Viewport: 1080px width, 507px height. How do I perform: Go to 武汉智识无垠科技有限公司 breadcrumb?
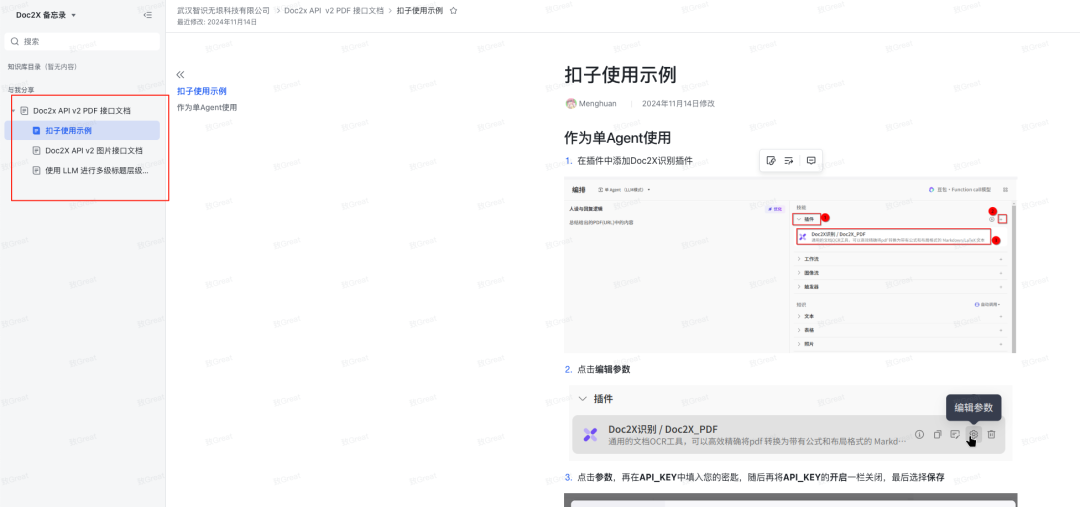coord(223,11)
